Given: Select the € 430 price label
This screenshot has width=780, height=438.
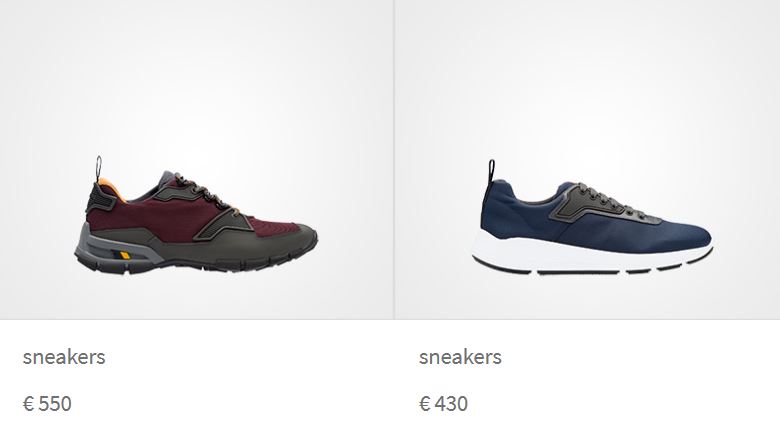Looking at the screenshot, I should pyautogui.click(x=443, y=404).
